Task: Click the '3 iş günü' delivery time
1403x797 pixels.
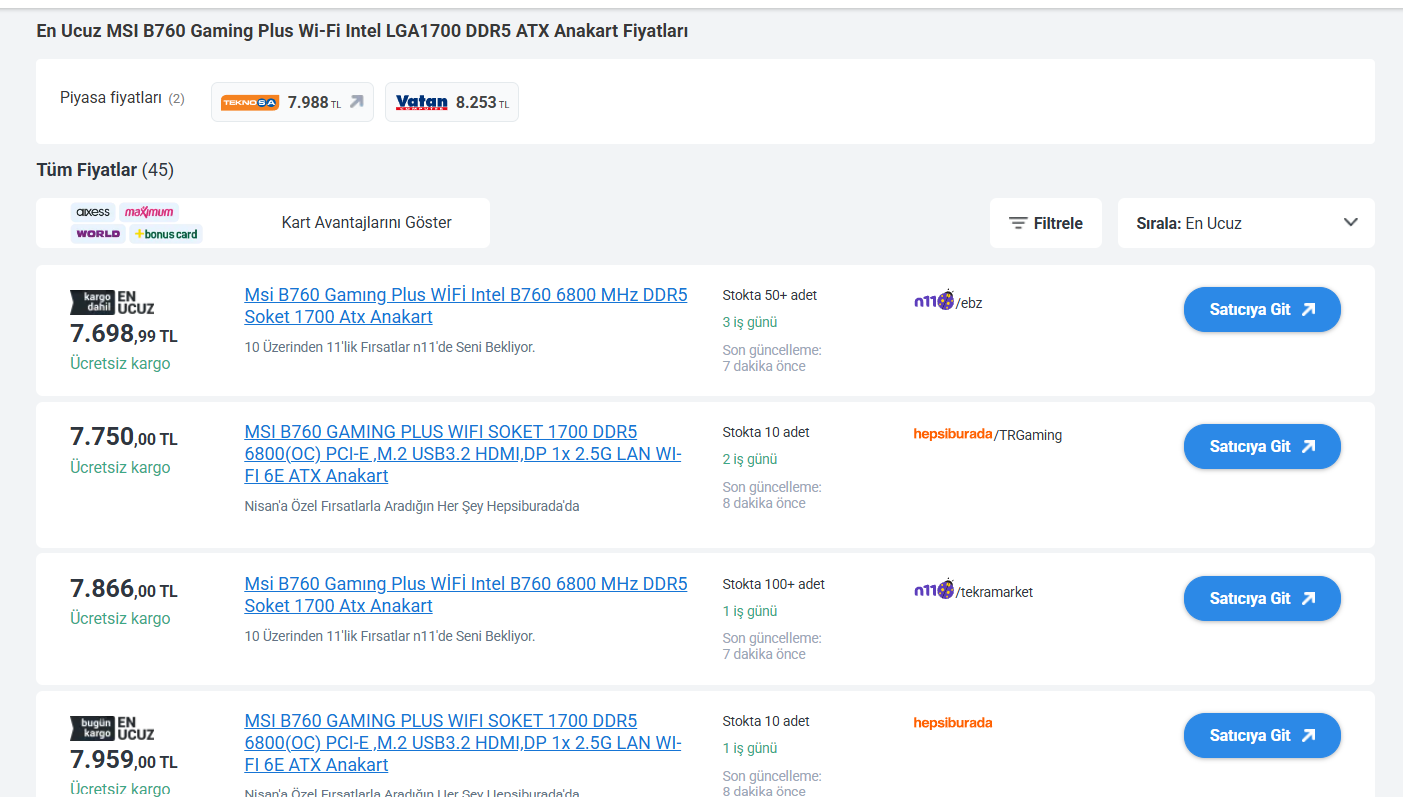Action: 750,322
